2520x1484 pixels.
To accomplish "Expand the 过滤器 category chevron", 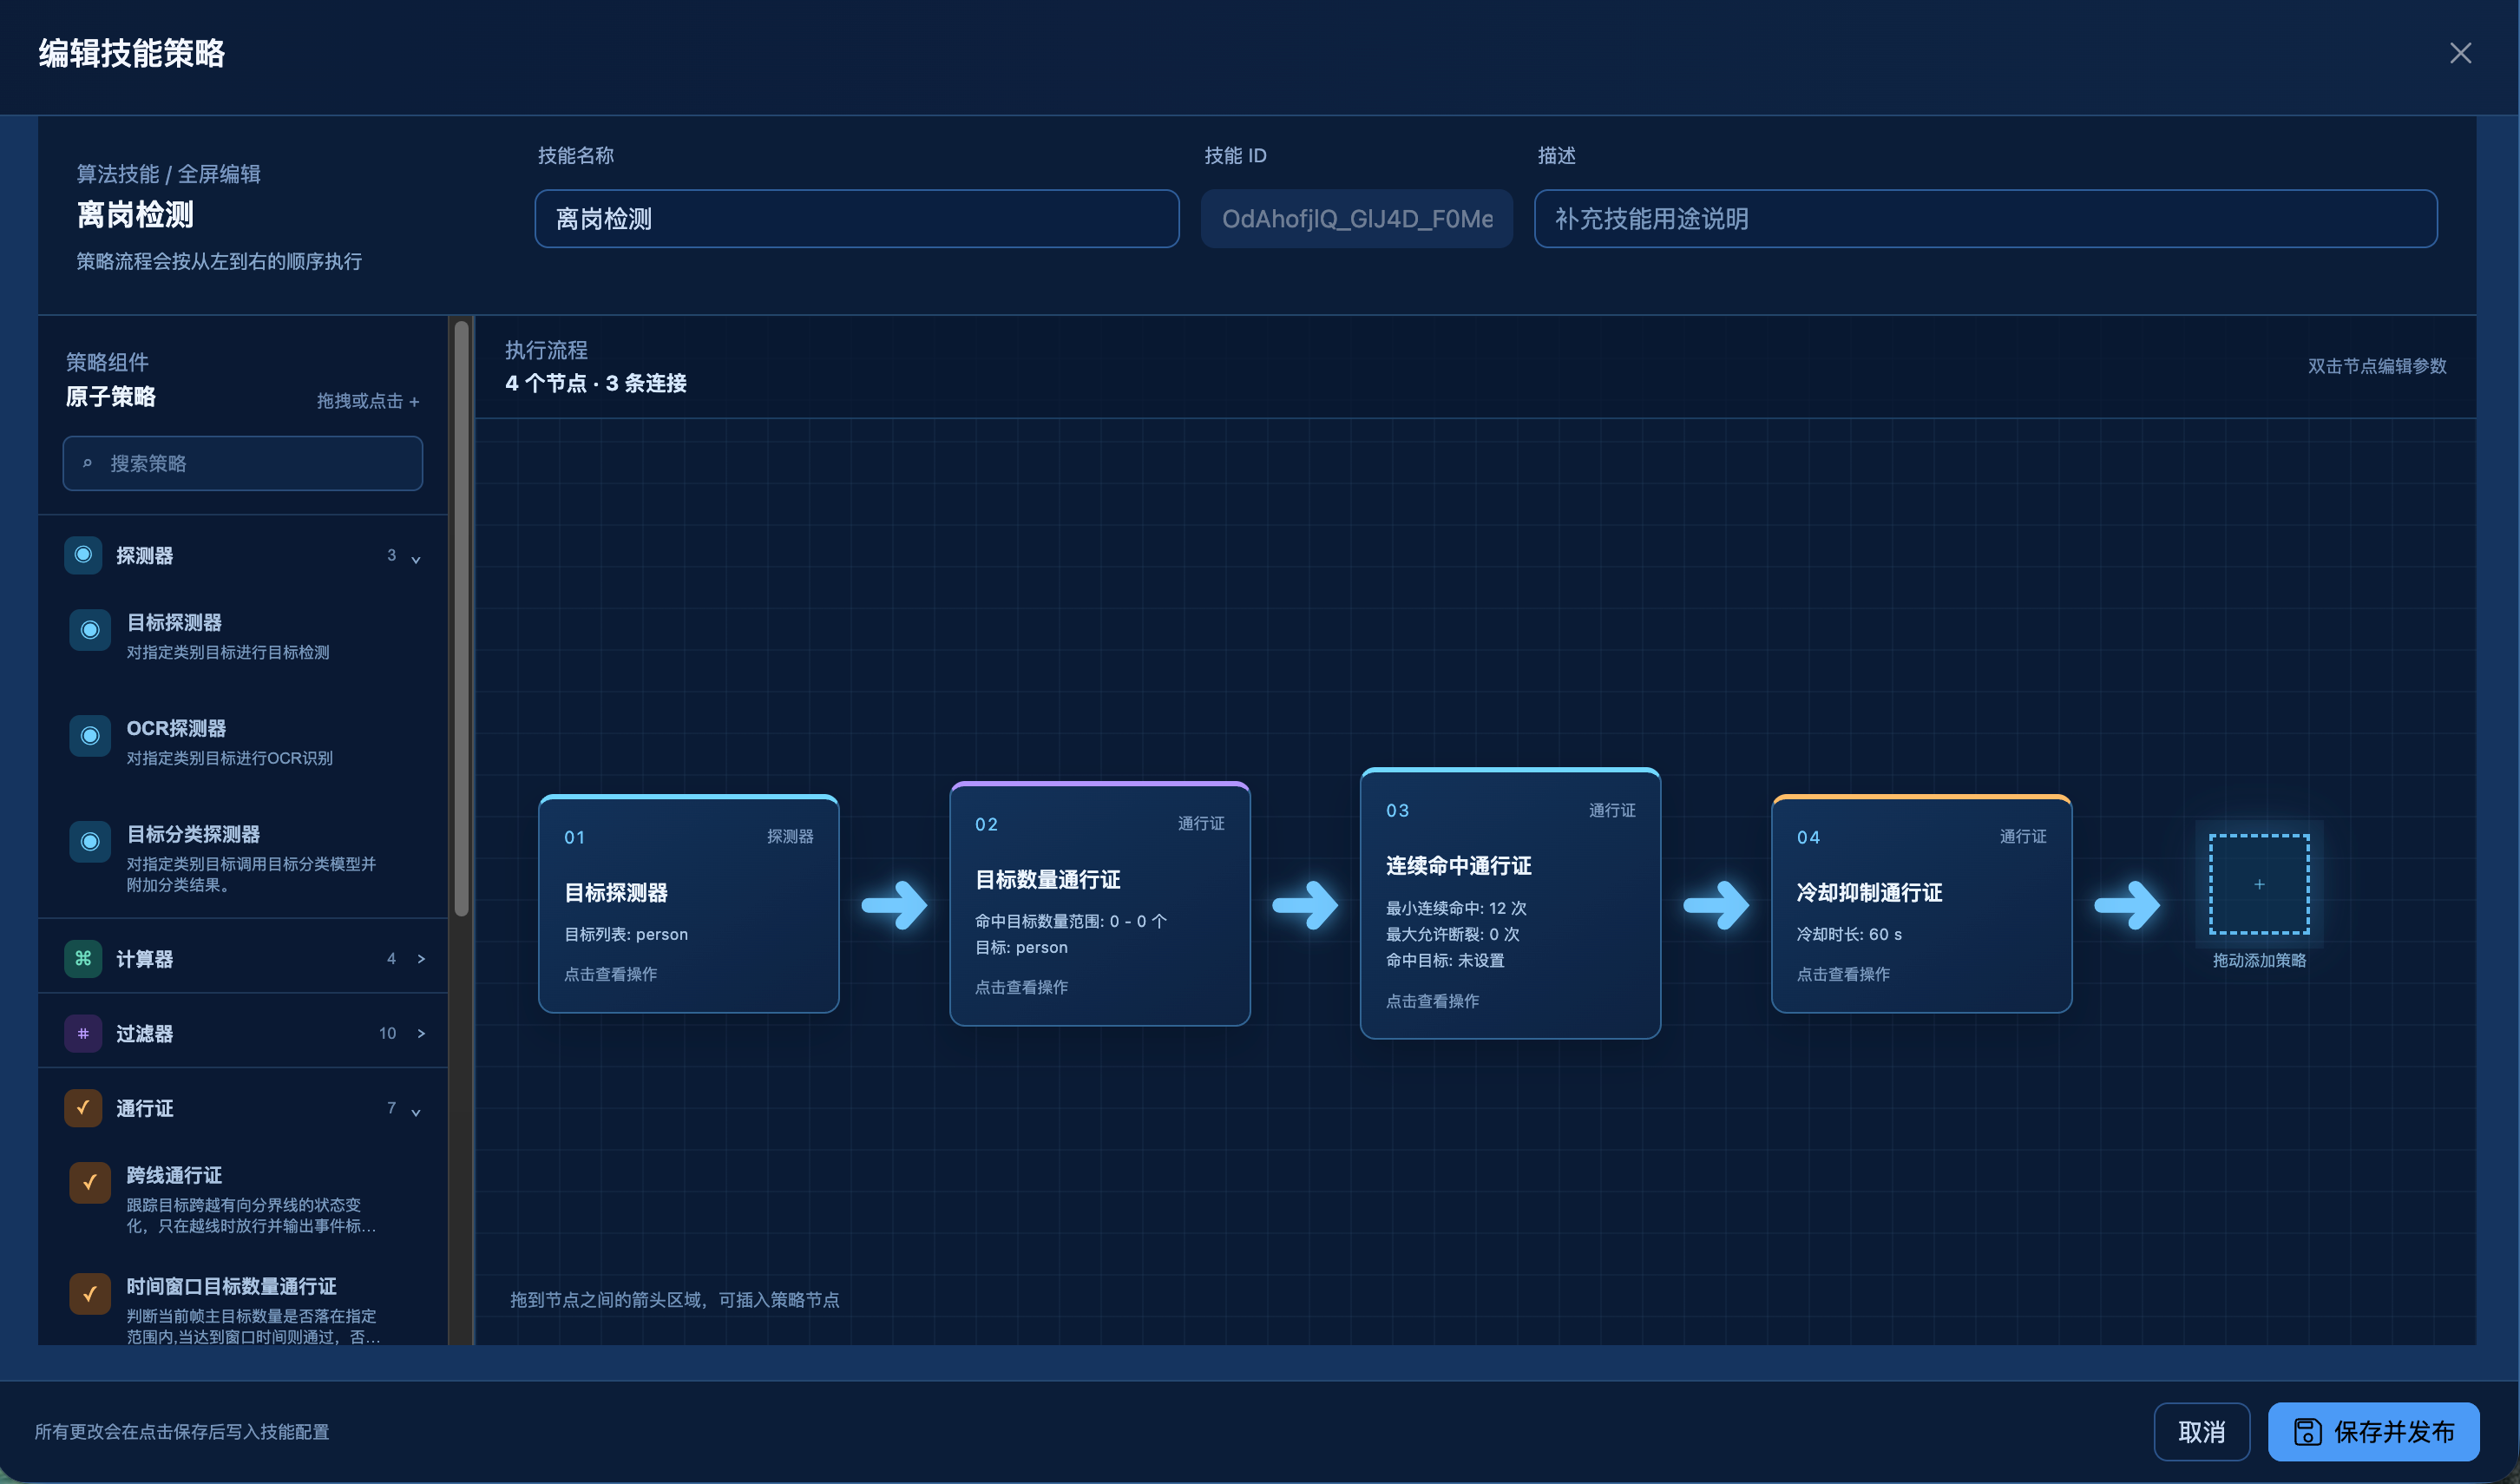I will (421, 1033).
